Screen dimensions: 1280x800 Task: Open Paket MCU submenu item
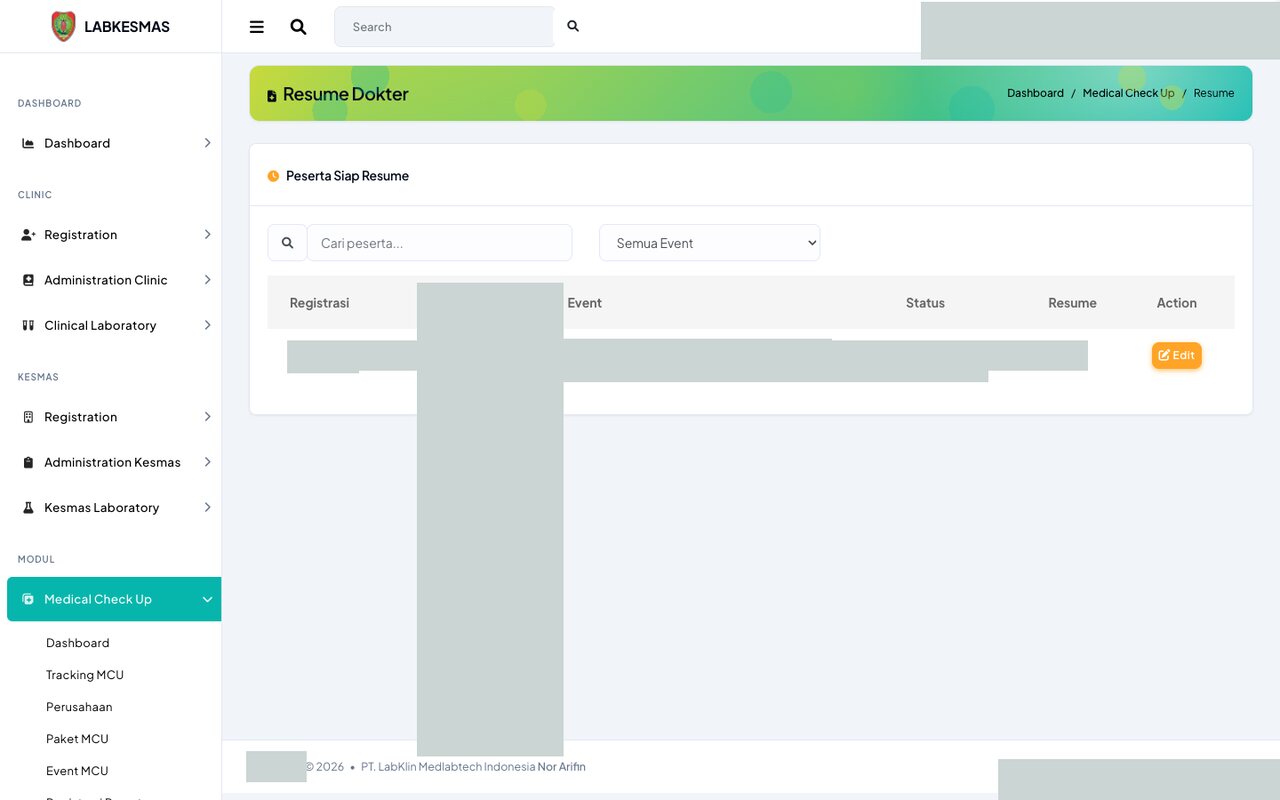[77, 739]
